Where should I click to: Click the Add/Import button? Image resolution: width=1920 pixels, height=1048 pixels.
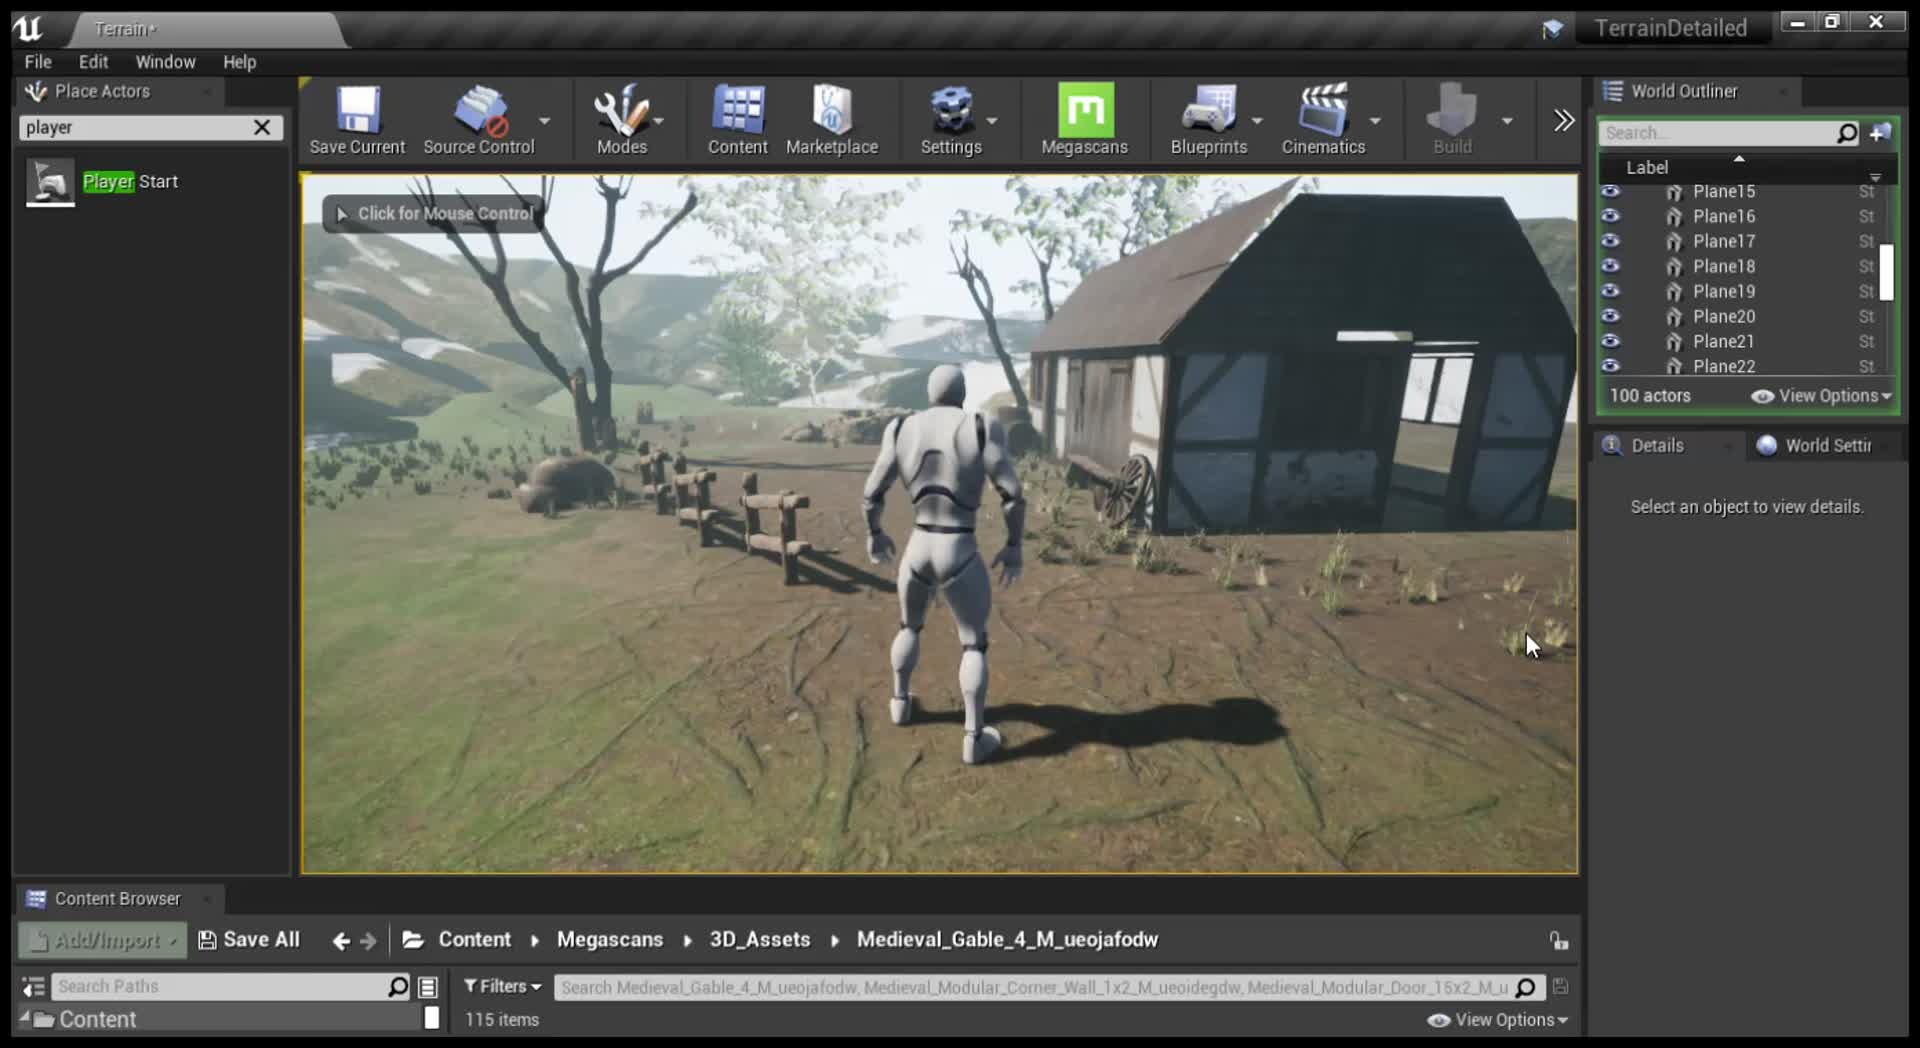pos(99,939)
